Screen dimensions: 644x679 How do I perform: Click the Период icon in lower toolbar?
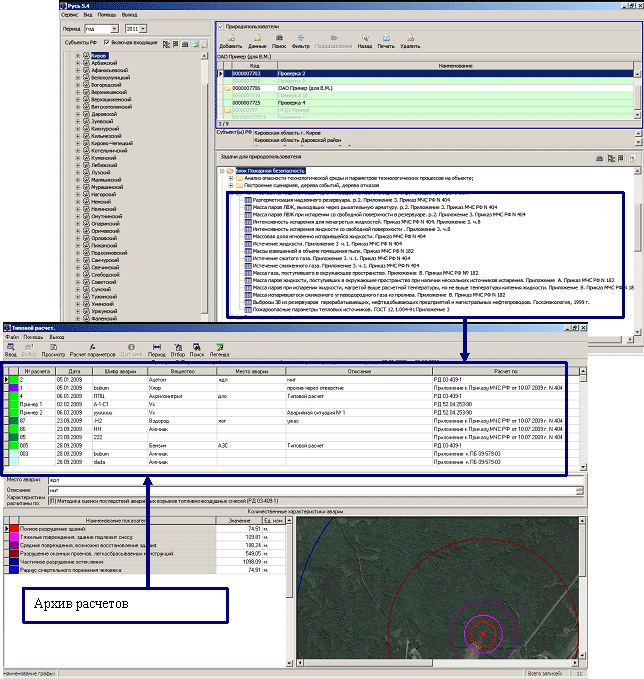(156, 350)
